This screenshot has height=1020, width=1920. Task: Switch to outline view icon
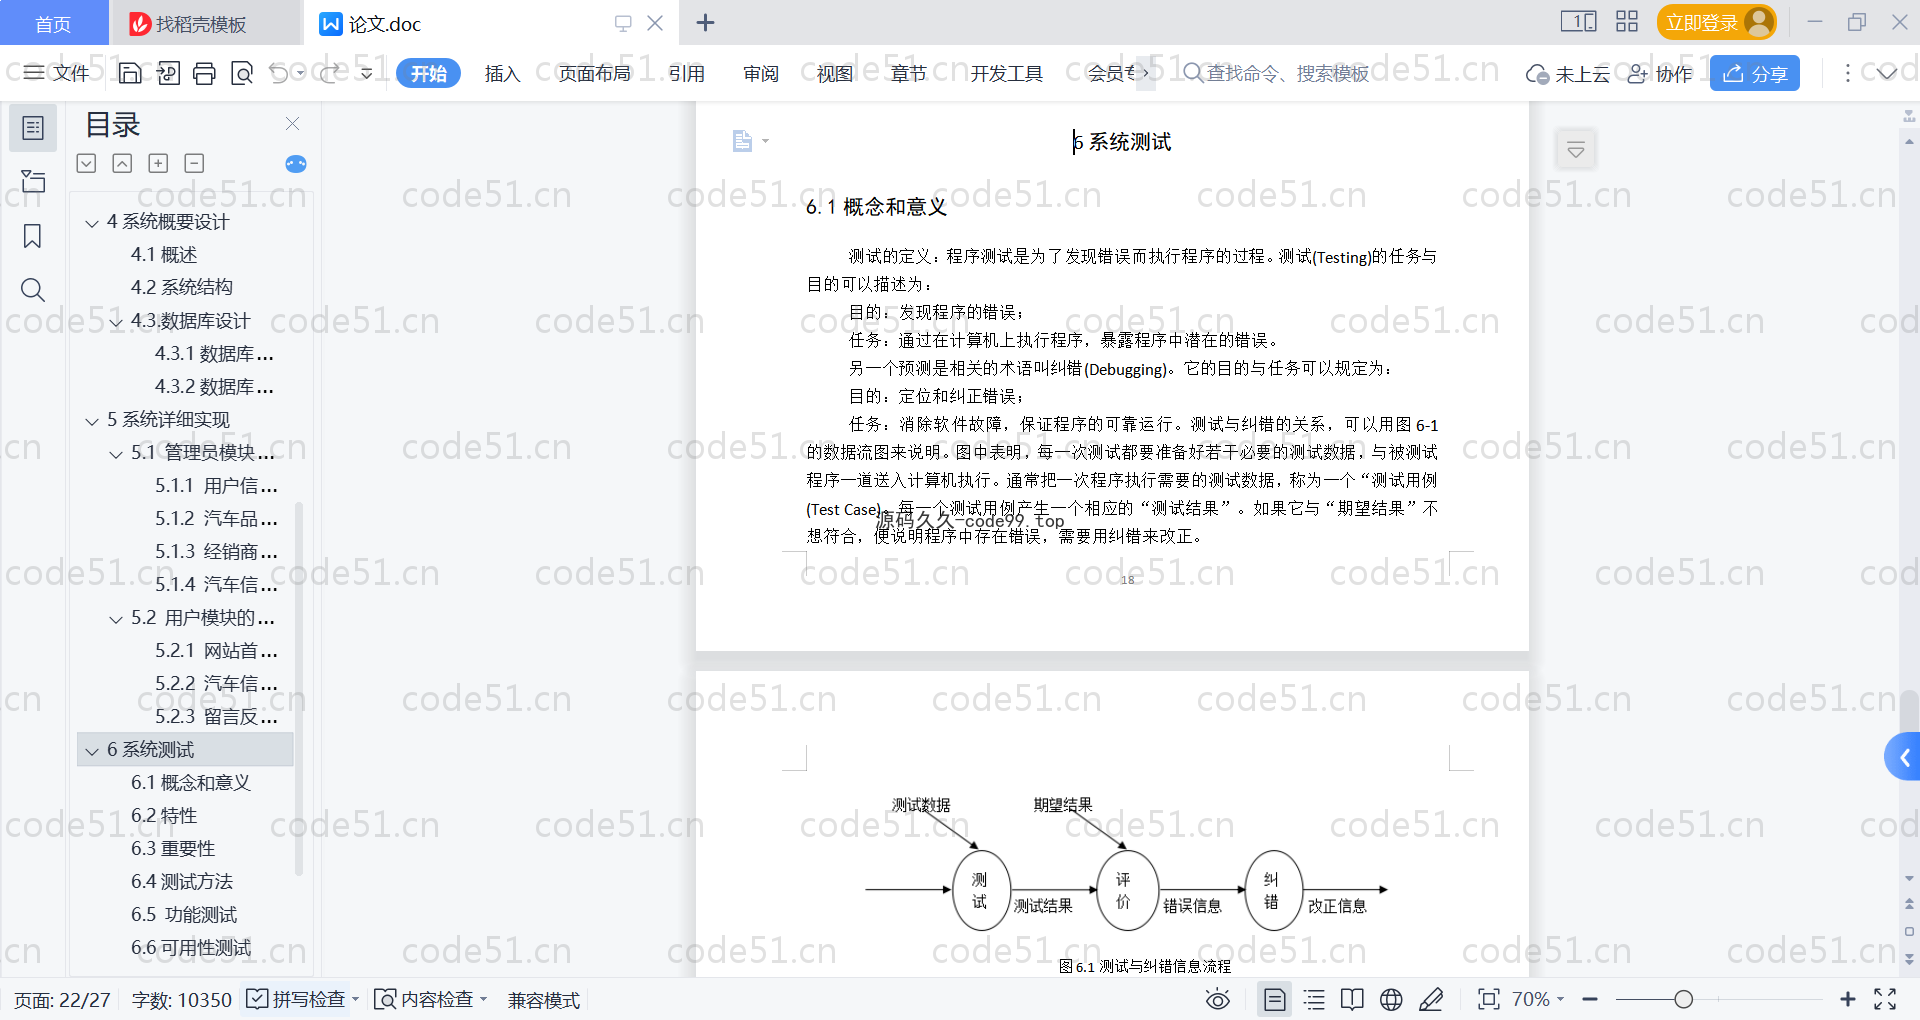pos(1315,999)
